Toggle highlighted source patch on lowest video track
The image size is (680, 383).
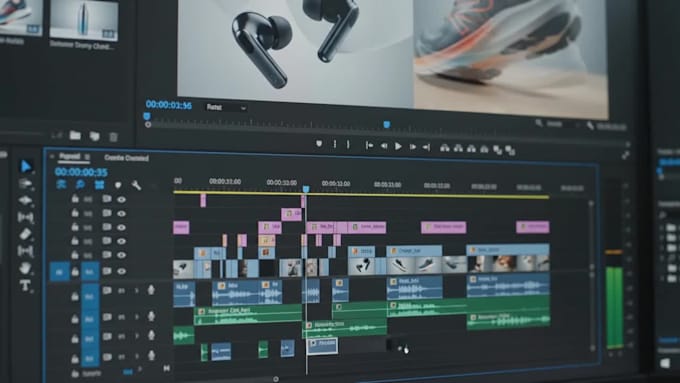[x=59, y=272]
